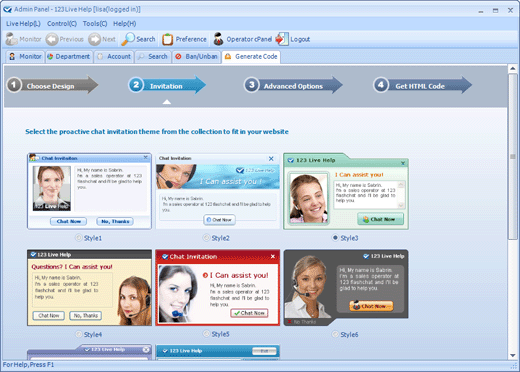Click the Style5 red invitation preview
The width and height of the screenshot is (520, 372).
pos(218,288)
